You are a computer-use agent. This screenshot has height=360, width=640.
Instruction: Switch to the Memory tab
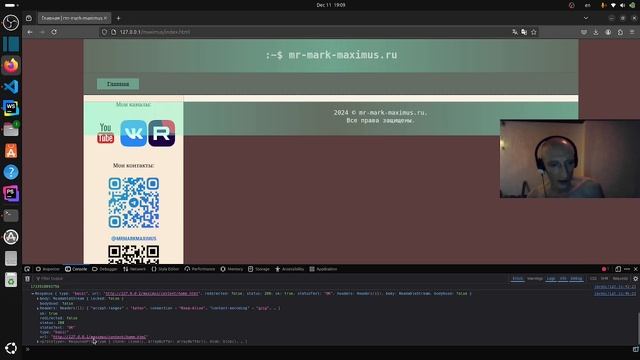click(232, 269)
